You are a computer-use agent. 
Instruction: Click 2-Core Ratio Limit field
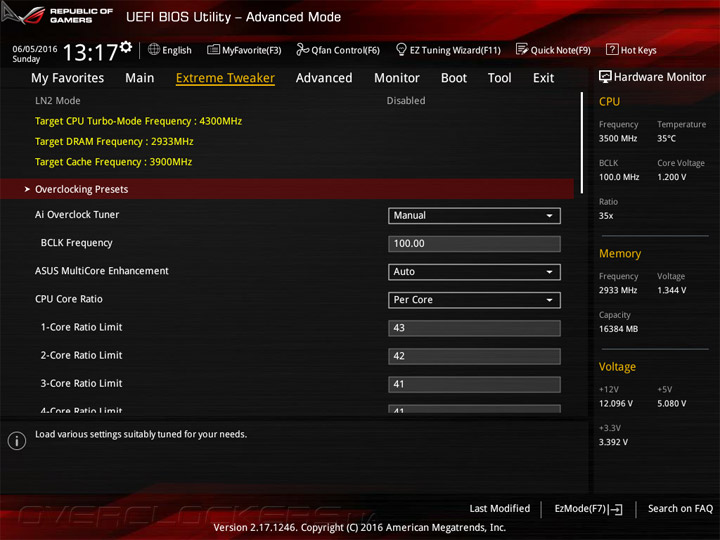(x=474, y=356)
